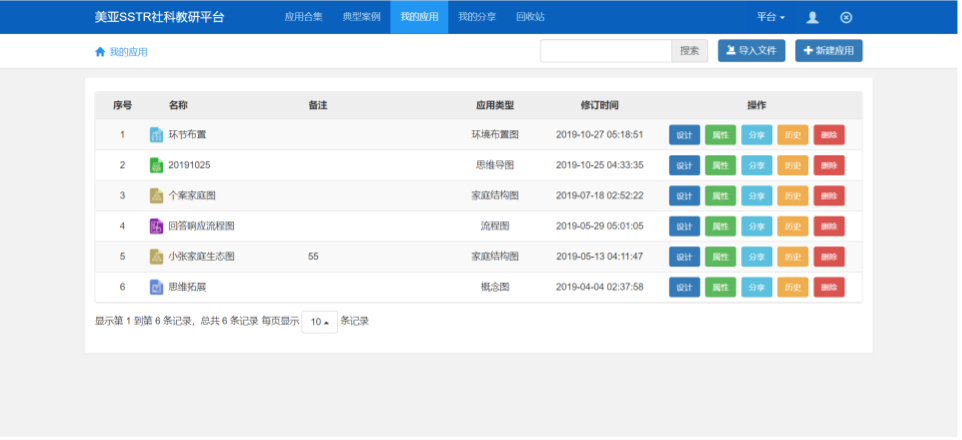Click the user profile icon in header
Screen dimensions: 962x440
[x=812, y=17]
